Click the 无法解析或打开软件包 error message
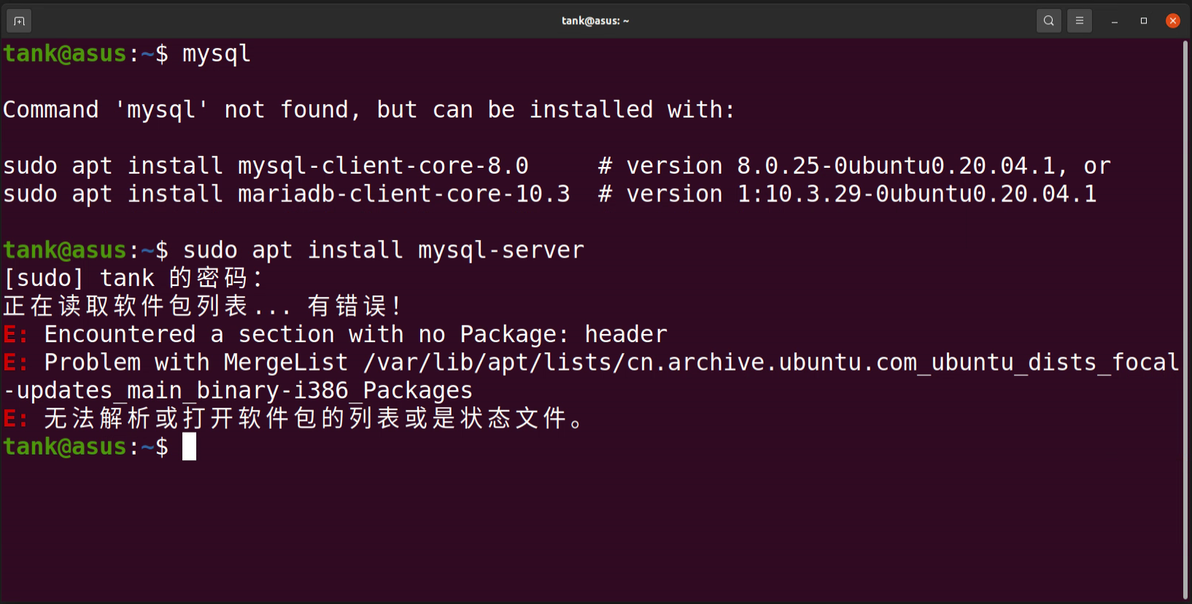Screen dimensions: 1192x604 [313, 419]
